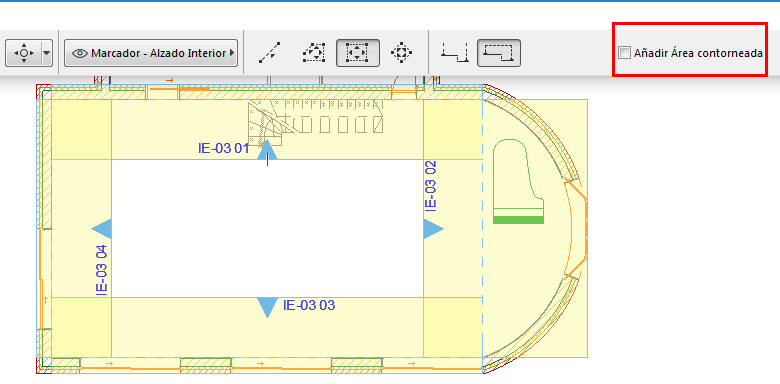This screenshot has height=384, width=780.
Task: Click the IE-03 03 elevation label
Action: [309, 305]
